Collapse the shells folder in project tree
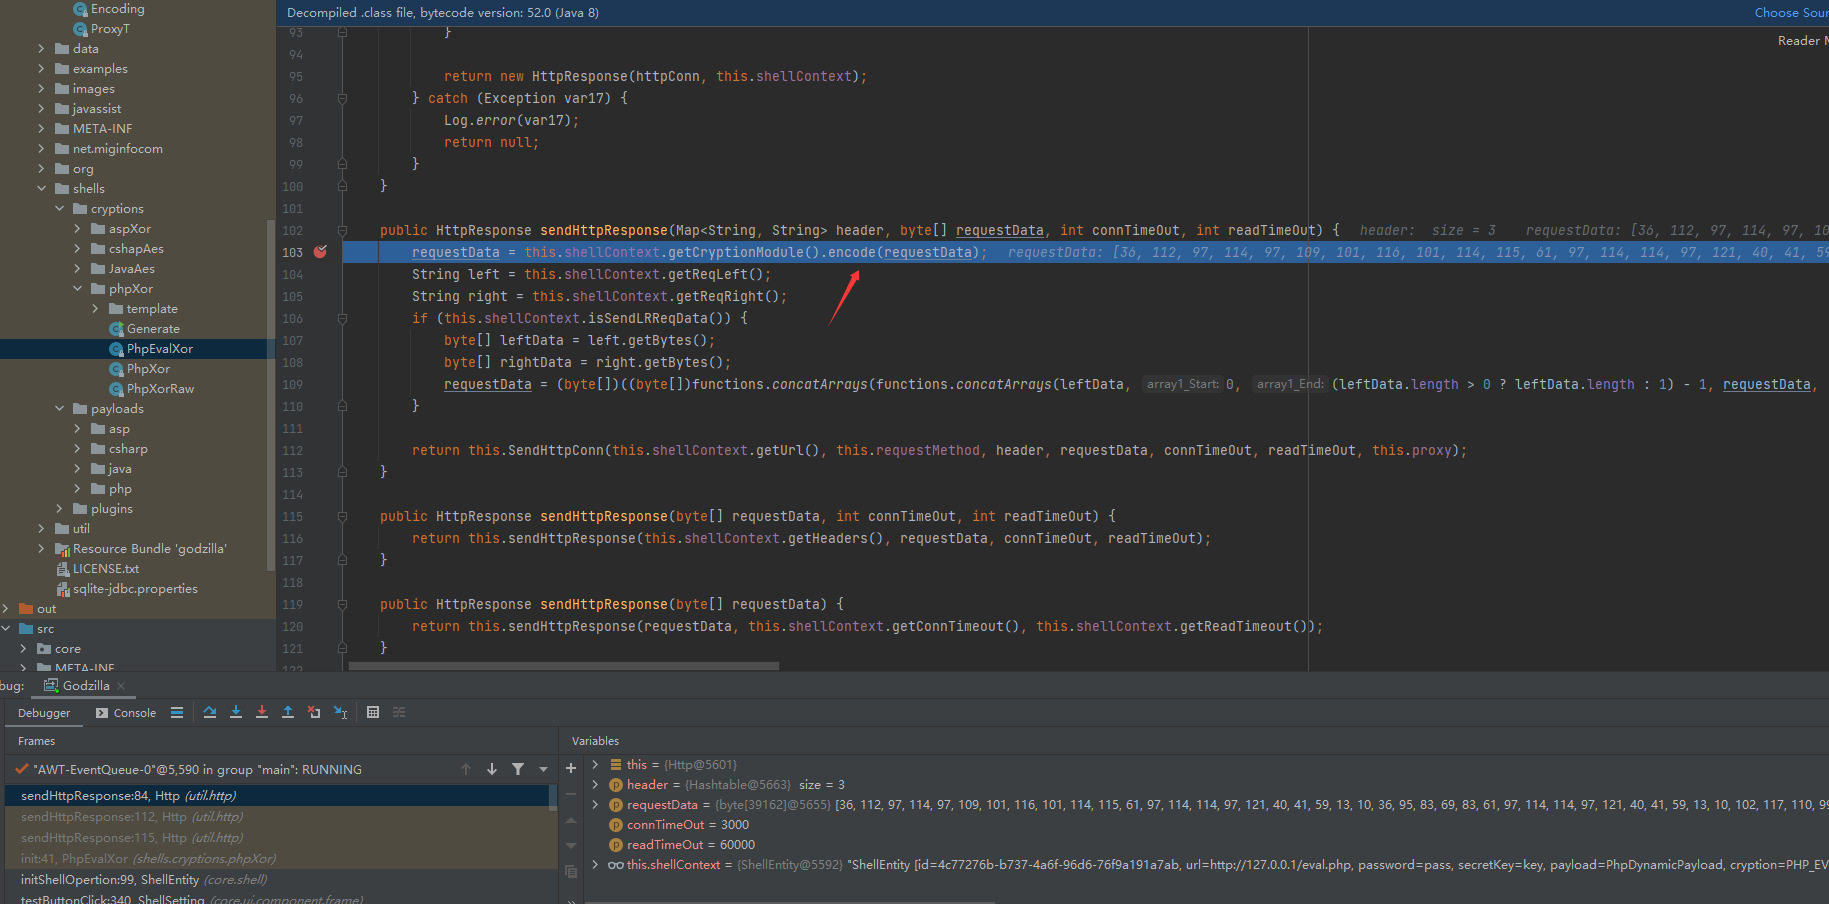Screen dimensions: 1829x904 click(x=42, y=189)
